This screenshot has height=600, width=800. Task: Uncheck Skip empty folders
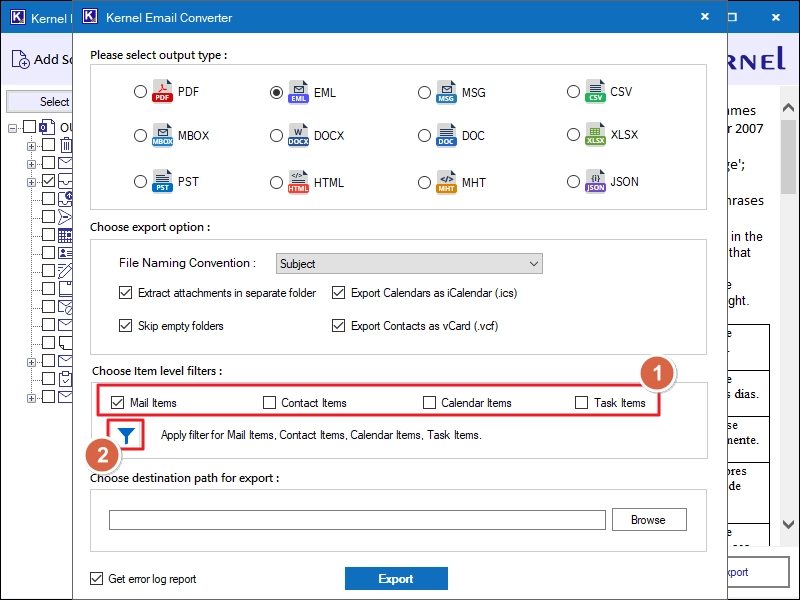126,326
